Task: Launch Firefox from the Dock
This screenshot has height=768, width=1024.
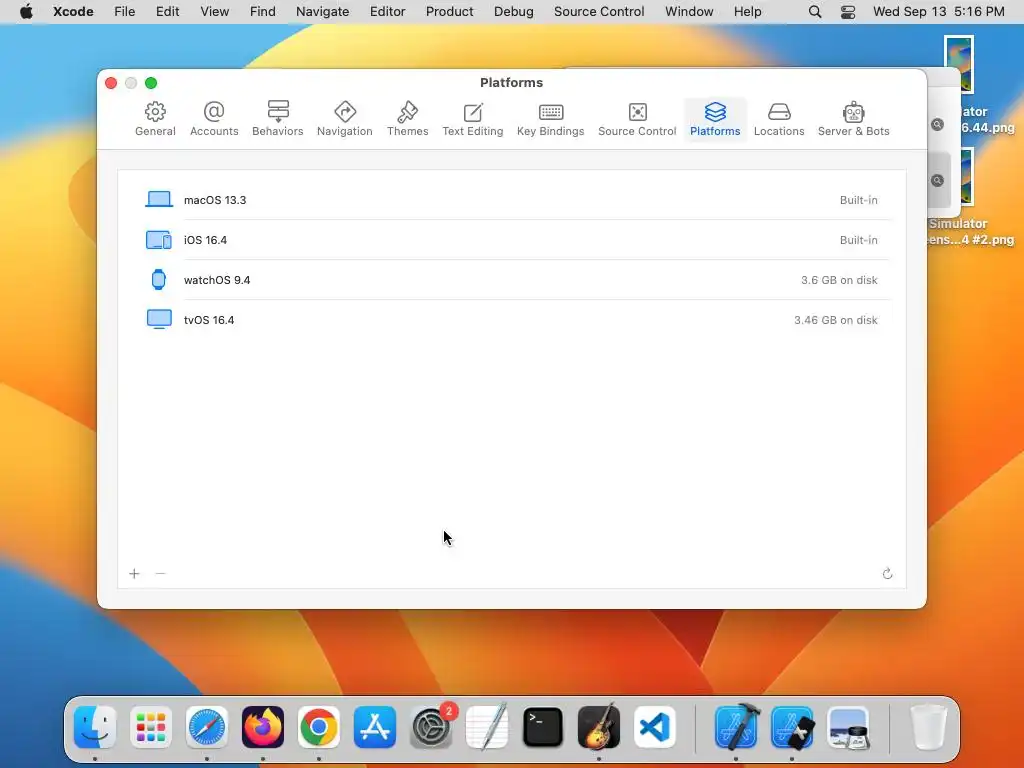Action: coord(263,727)
